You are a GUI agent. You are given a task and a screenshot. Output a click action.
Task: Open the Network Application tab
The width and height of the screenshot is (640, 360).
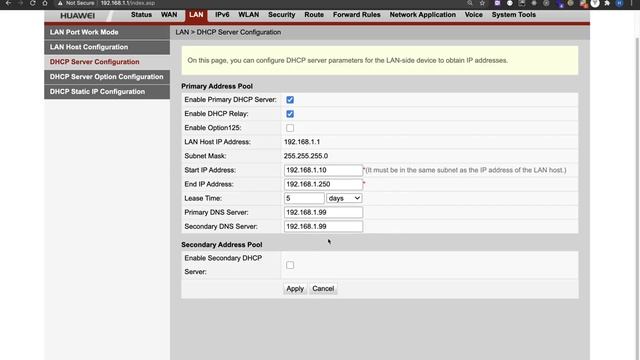[422, 15]
